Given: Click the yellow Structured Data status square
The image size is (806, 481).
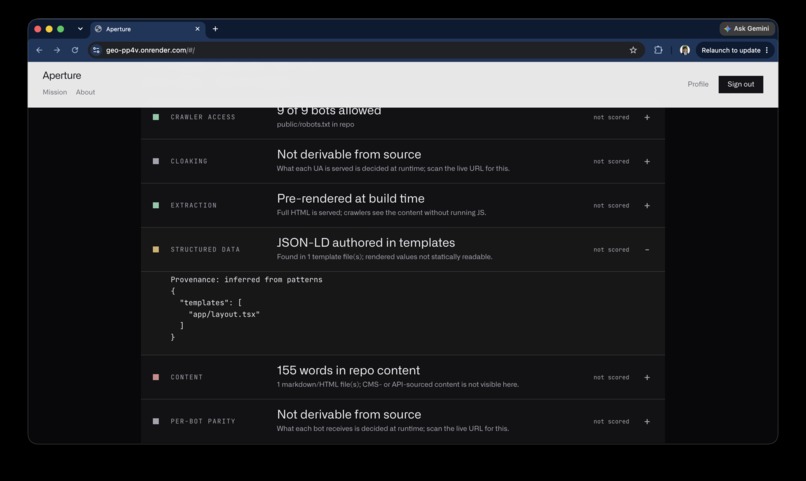Looking at the screenshot, I should tap(156, 249).
